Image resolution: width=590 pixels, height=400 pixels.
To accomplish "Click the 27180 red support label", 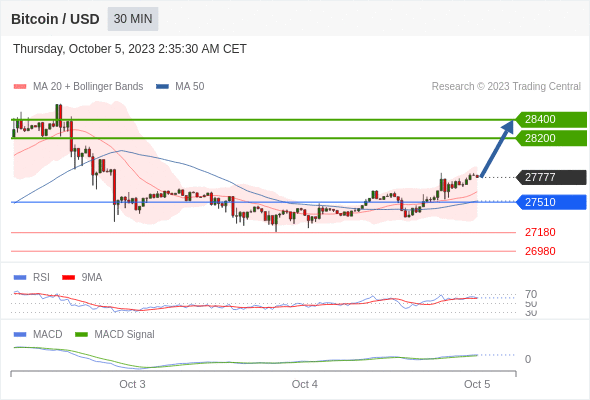I will pyautogui.click(x=540, y=232).
